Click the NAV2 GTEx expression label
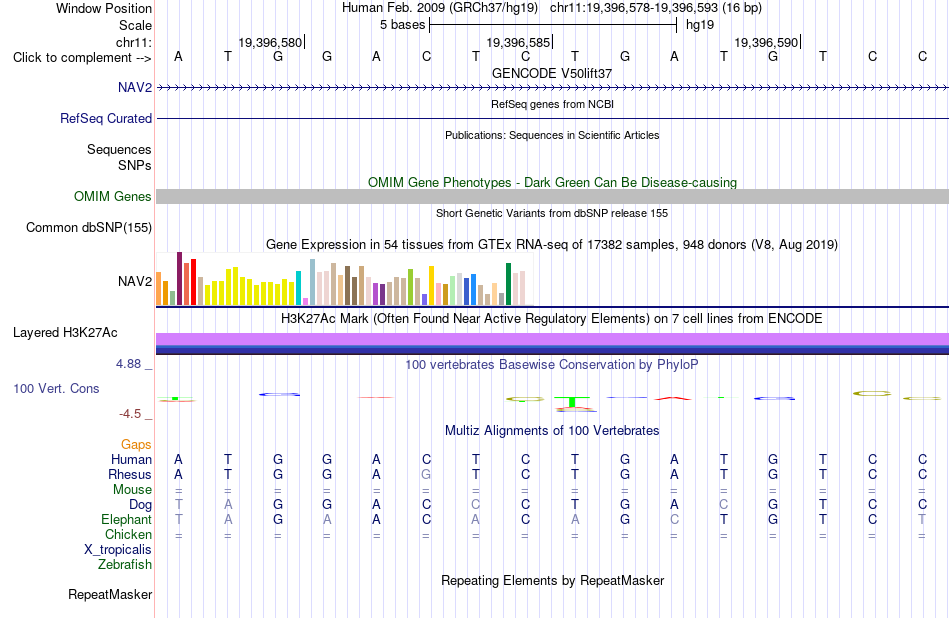This screenshot has height=618, width=950. [135, 281]
